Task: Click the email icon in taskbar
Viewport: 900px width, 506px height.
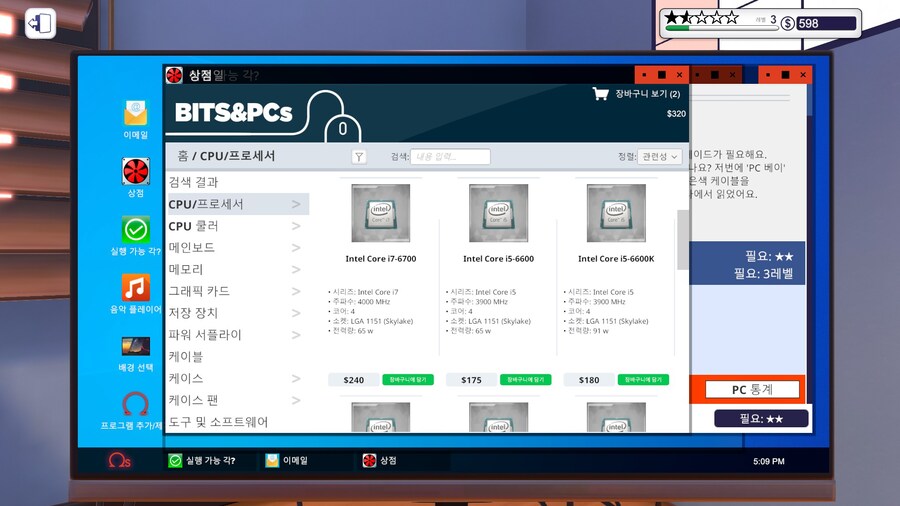Action: [272, 461]
